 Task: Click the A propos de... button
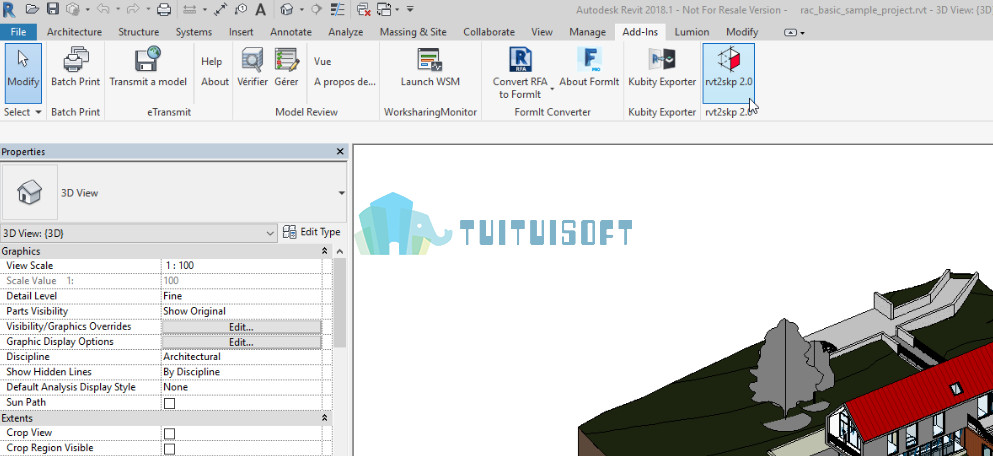tap(345, 82)
